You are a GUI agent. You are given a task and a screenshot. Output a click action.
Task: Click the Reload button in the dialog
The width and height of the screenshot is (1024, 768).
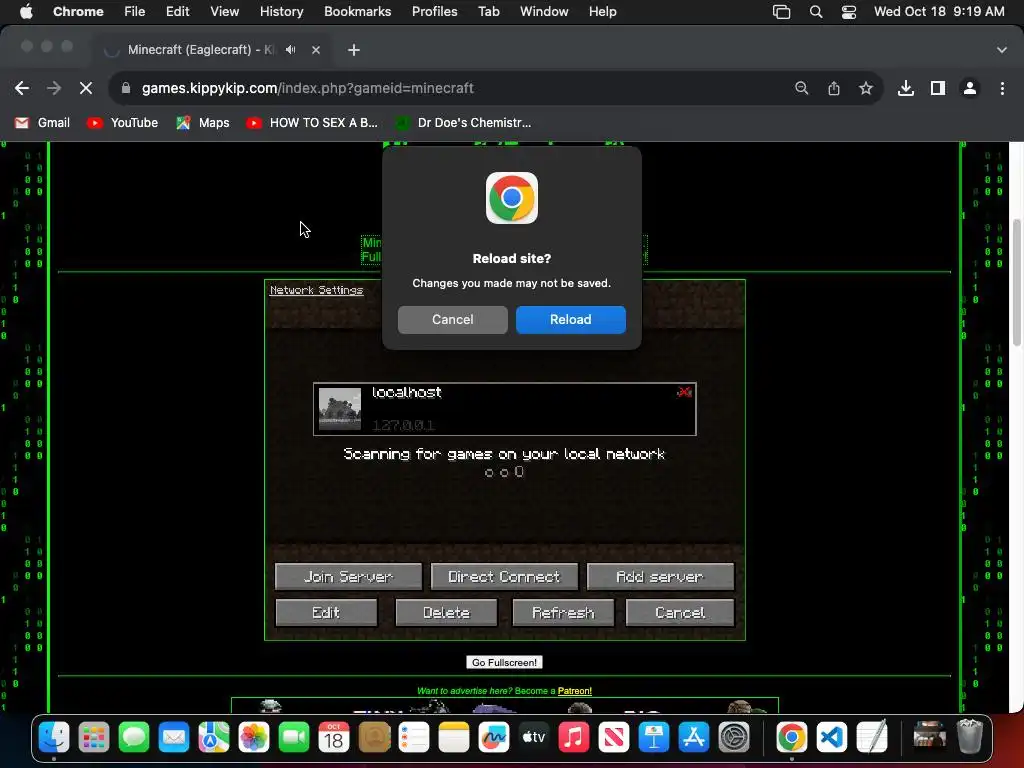pos(570,319)
